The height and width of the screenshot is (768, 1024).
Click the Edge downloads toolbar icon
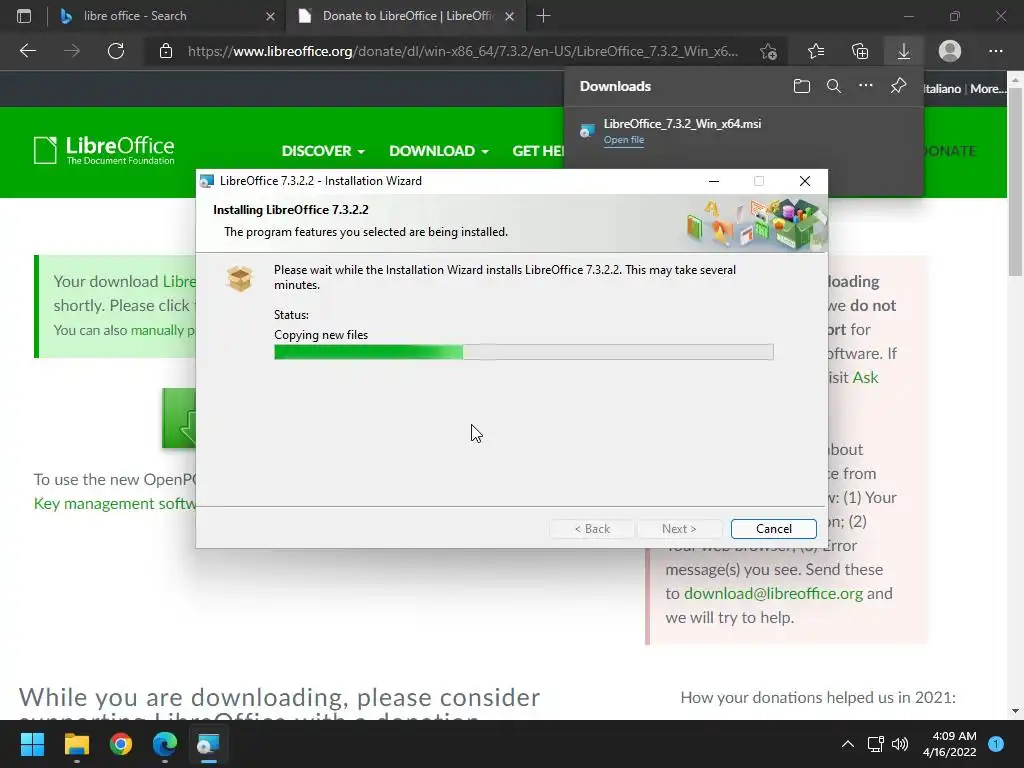(x=904, y=51)
